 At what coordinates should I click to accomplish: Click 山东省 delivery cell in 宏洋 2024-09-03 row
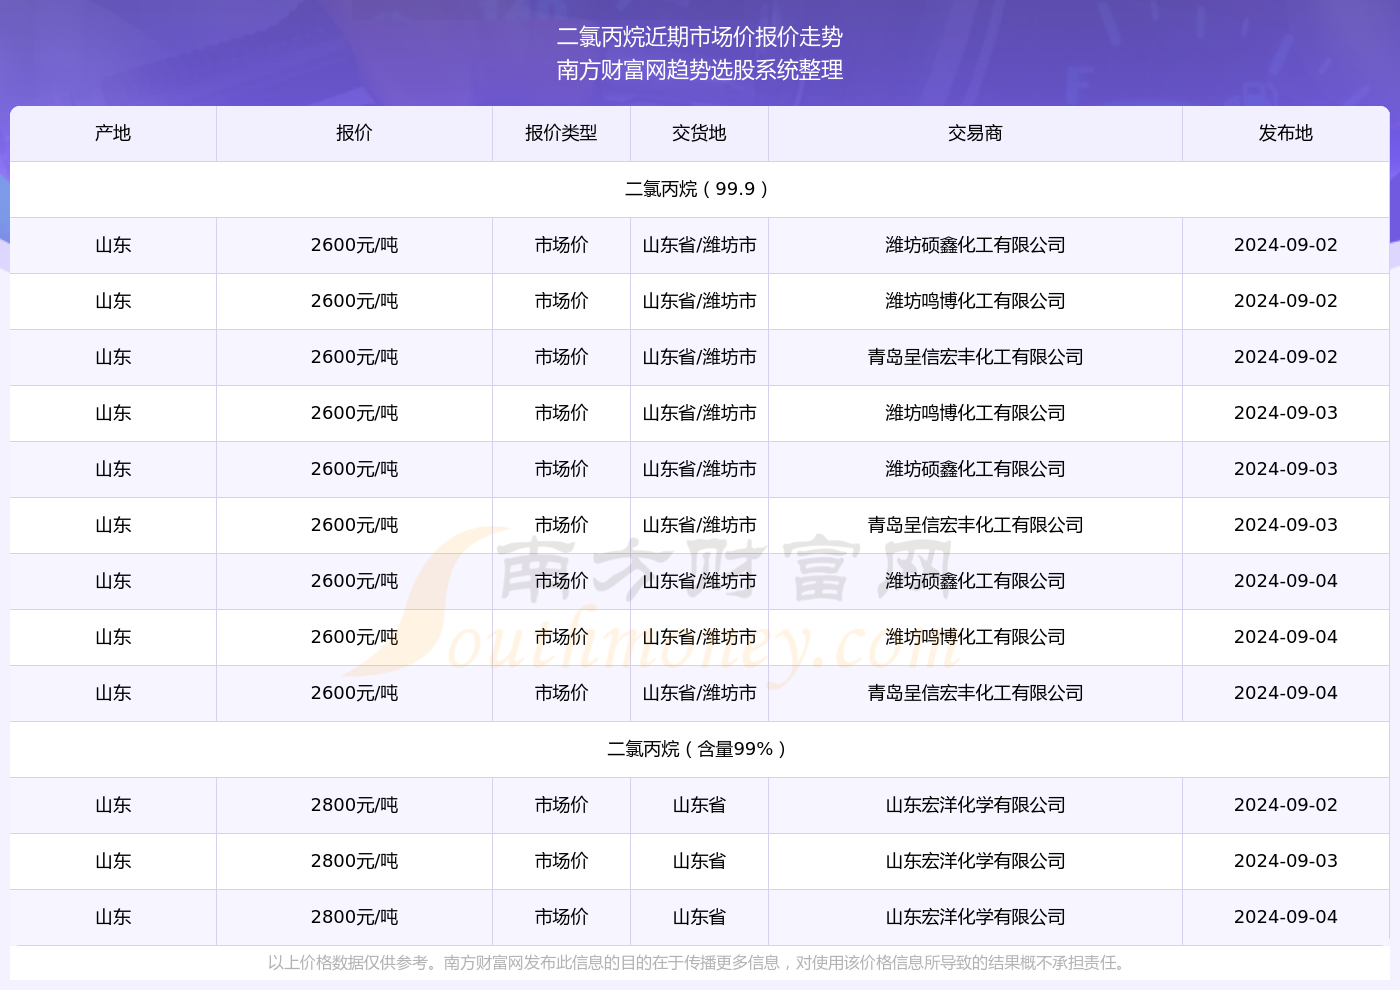point(699,861)
